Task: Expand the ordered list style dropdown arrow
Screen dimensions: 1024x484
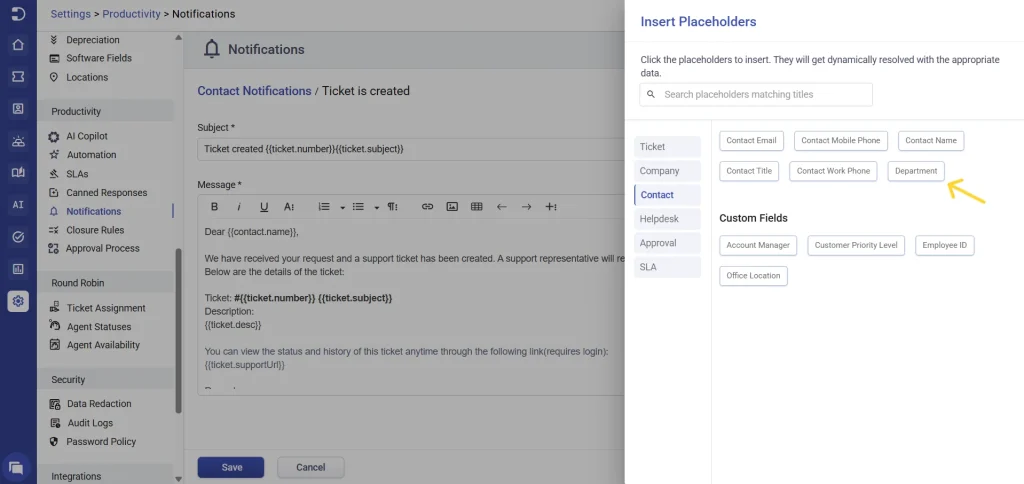Action: (x=342, y=208)
